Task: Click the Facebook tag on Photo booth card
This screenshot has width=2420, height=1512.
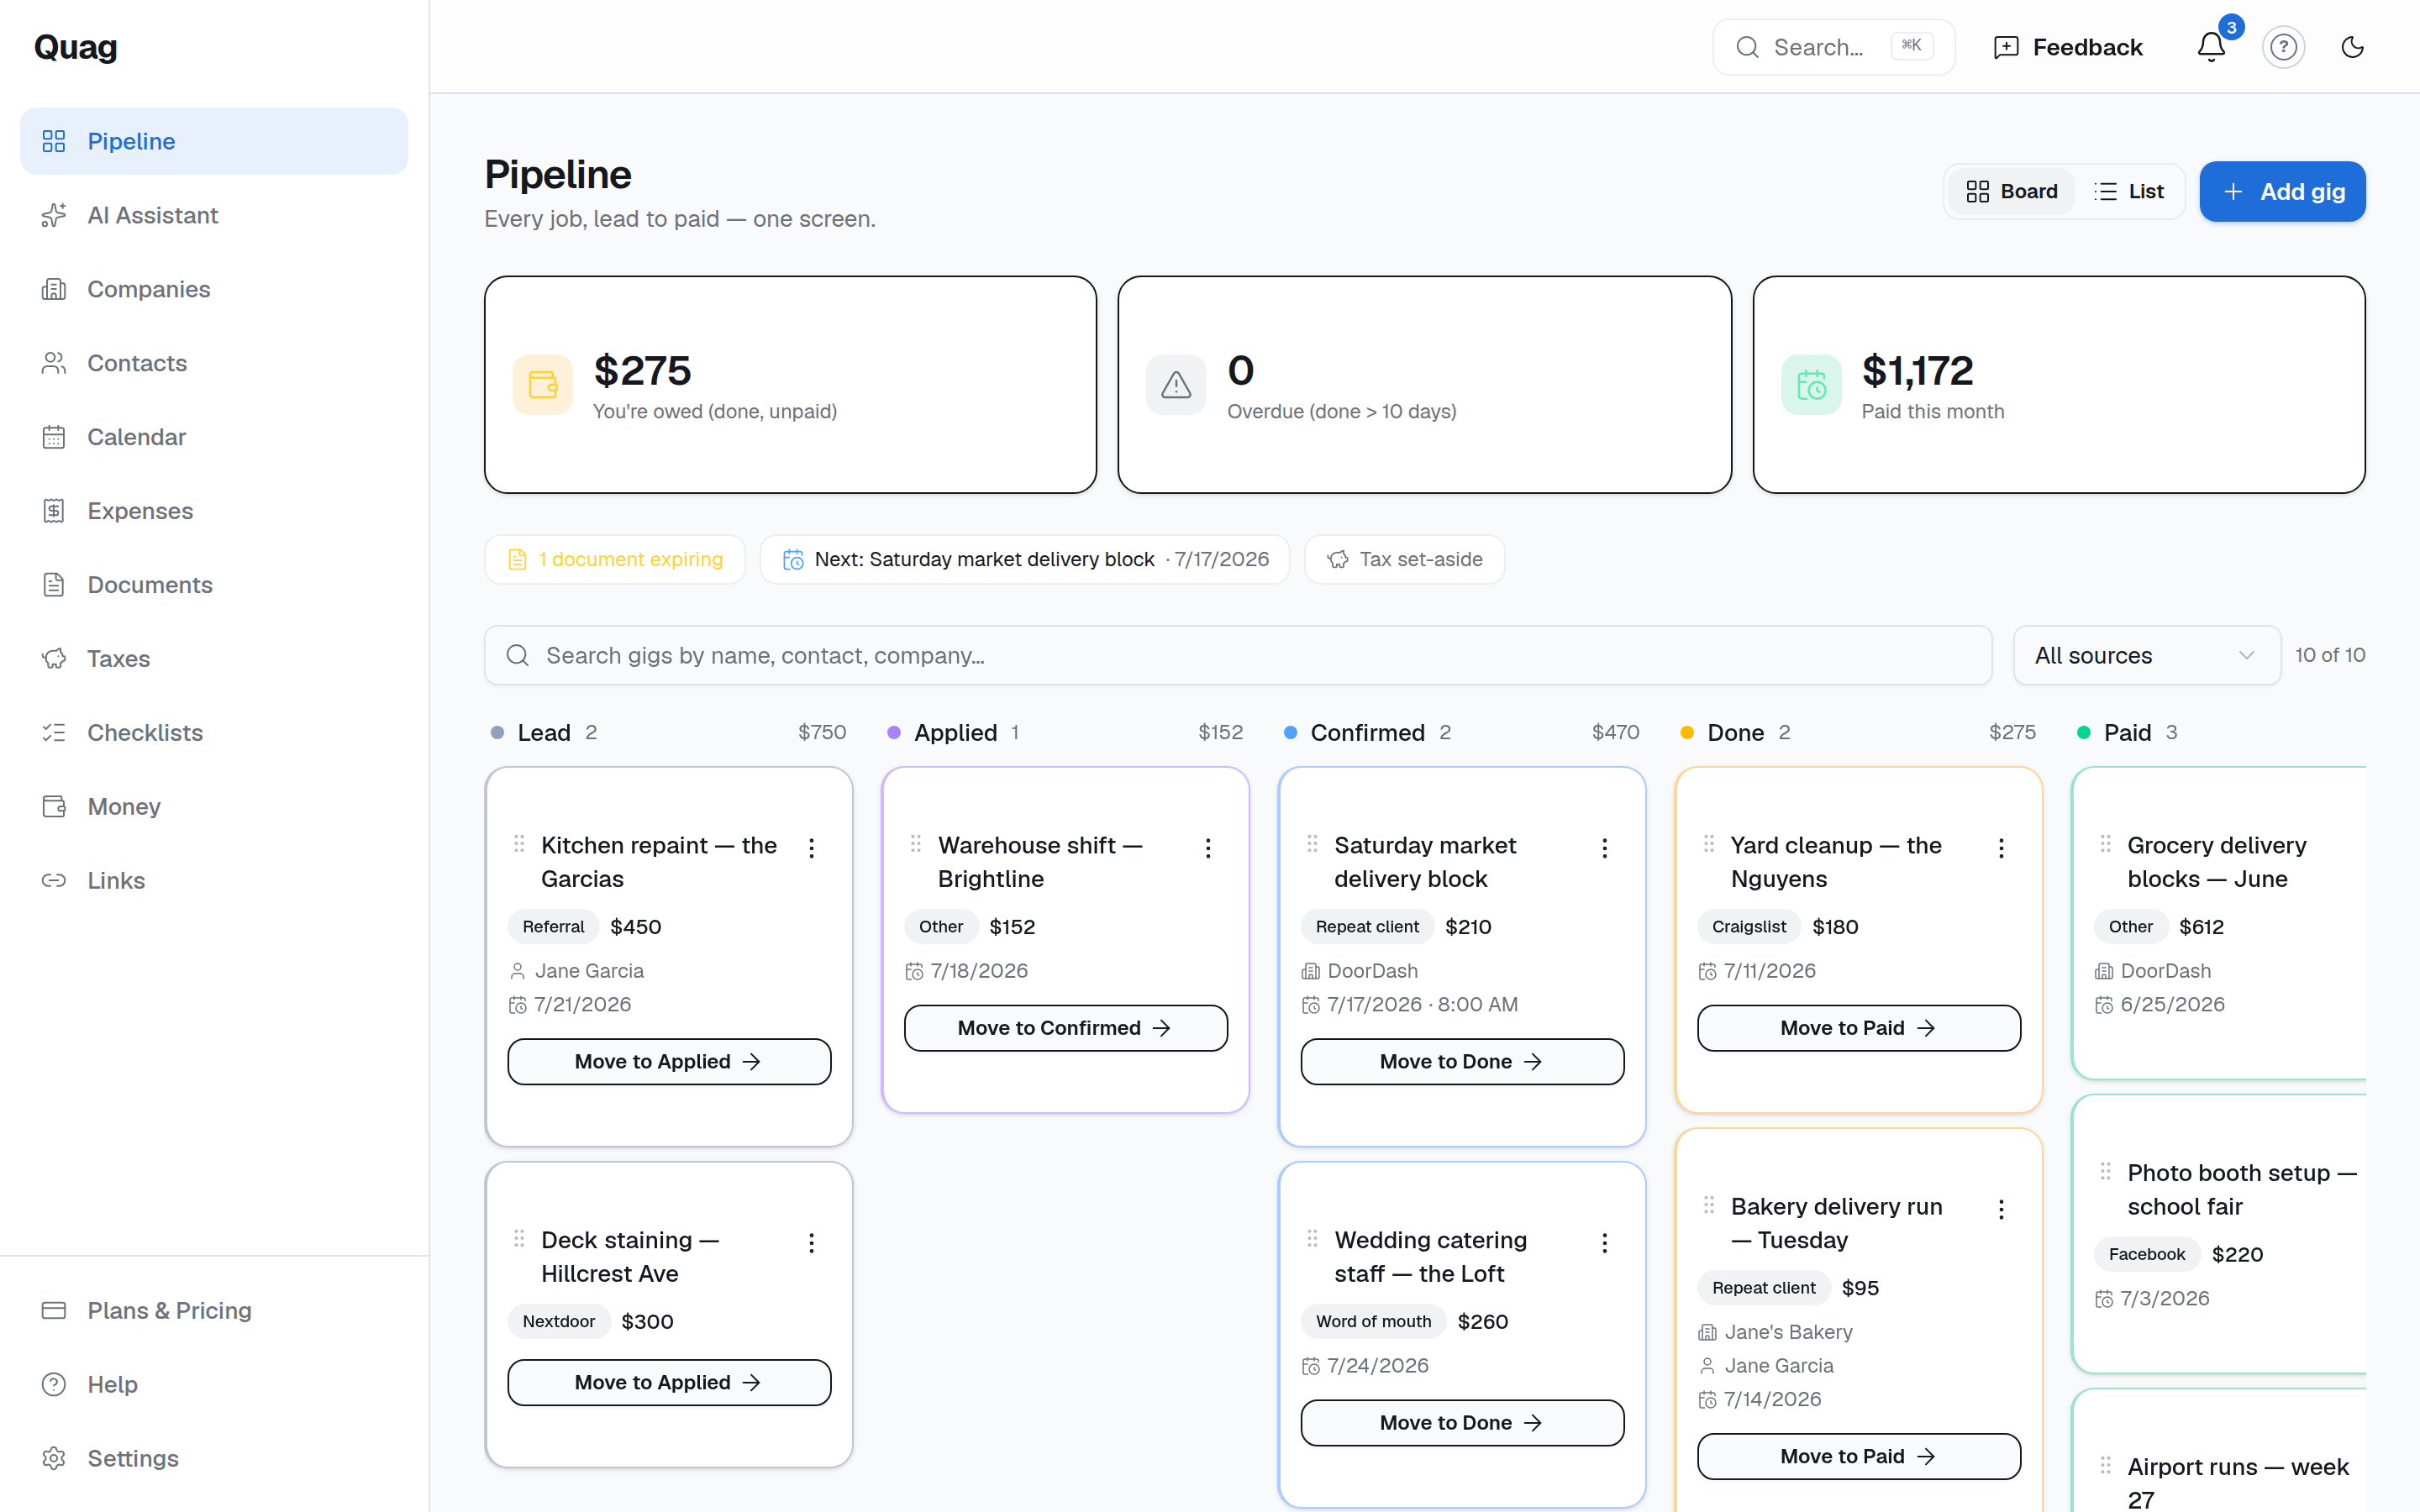Action: click(x=2147, y=1254)
